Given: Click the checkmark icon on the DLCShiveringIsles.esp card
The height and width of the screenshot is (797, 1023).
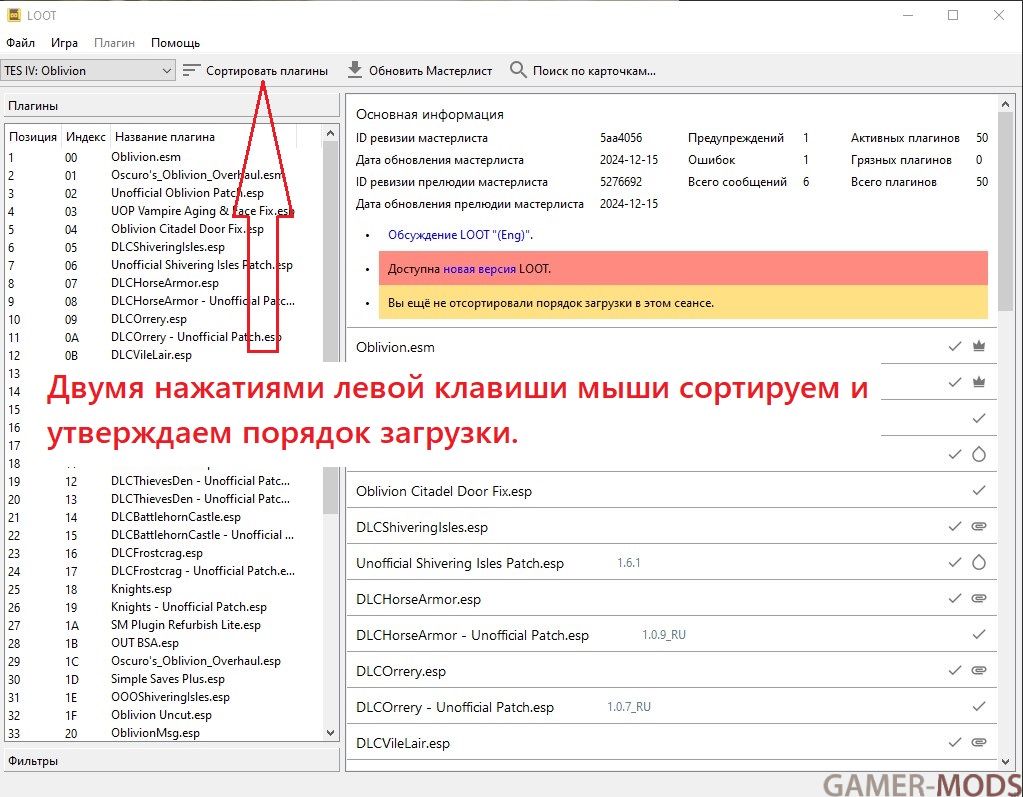Looking at the screenshot, I should pos(954,526).
